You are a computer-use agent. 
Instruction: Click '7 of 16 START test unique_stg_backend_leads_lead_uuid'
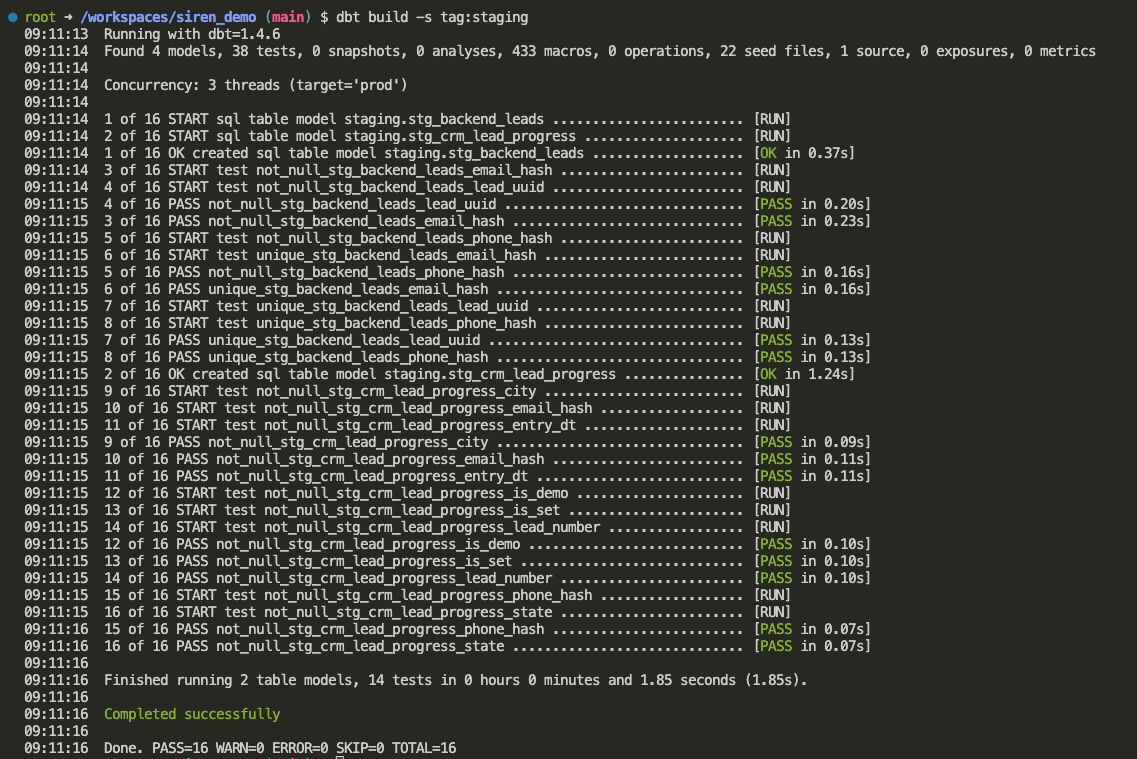pyautogui.click(x=315, y=306)
